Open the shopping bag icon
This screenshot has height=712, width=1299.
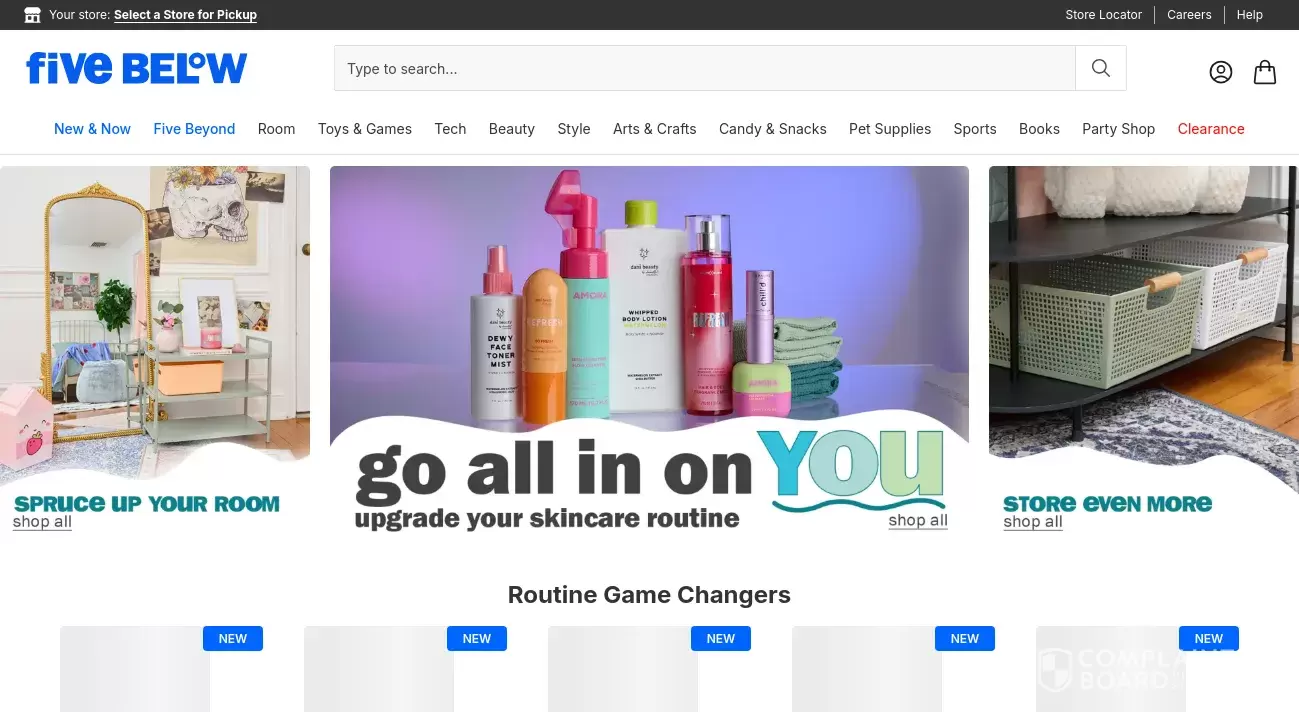tap(1265, 72)
